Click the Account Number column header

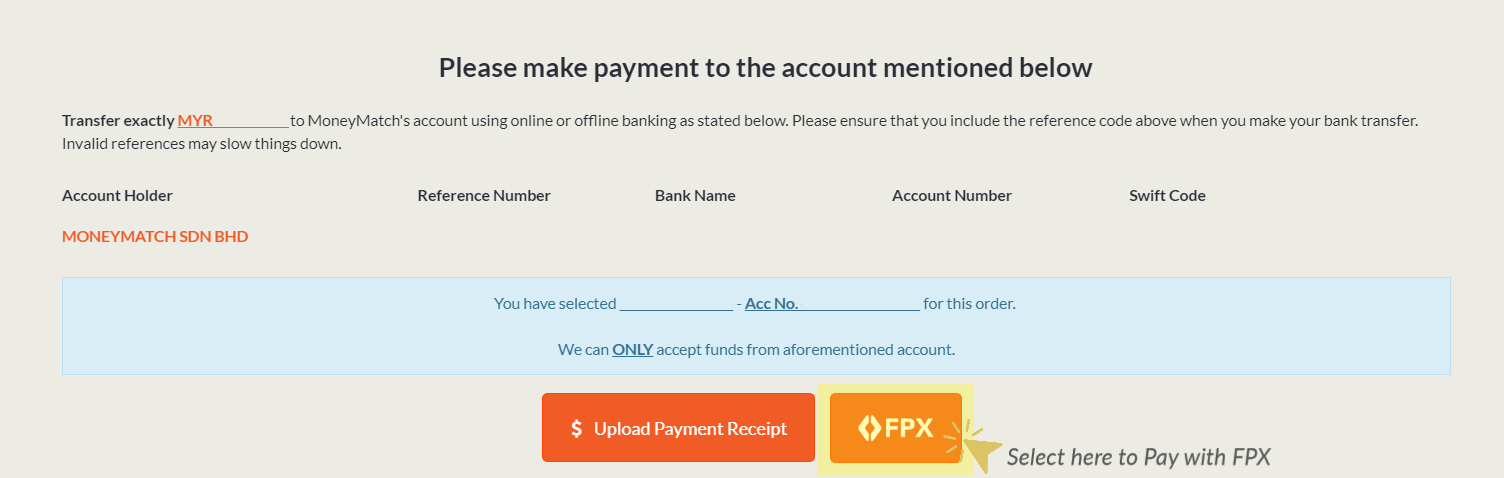click(x=952, y=196)
